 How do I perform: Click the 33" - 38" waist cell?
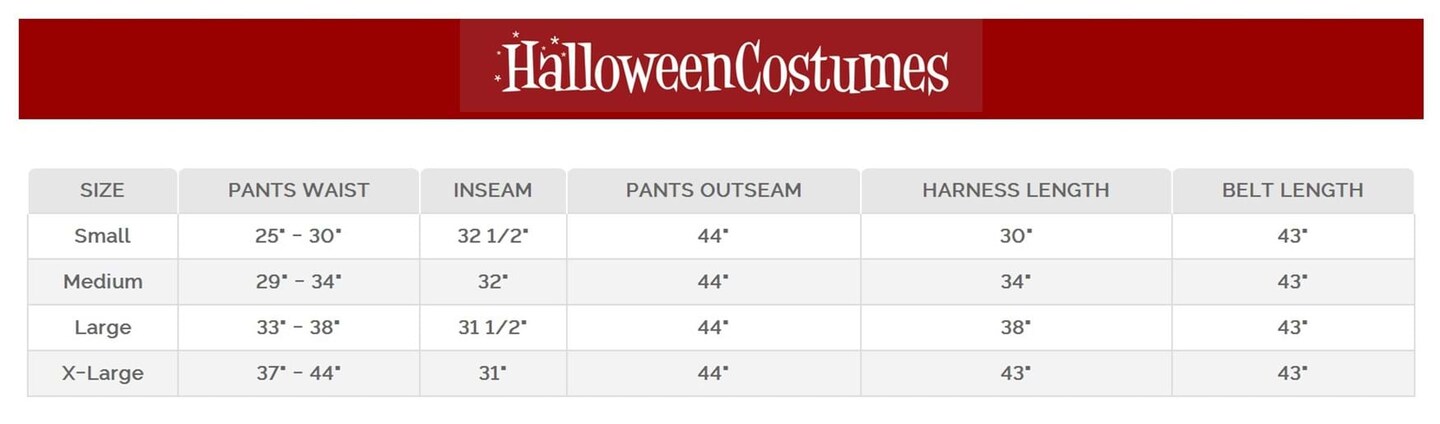tap(298, 327)
